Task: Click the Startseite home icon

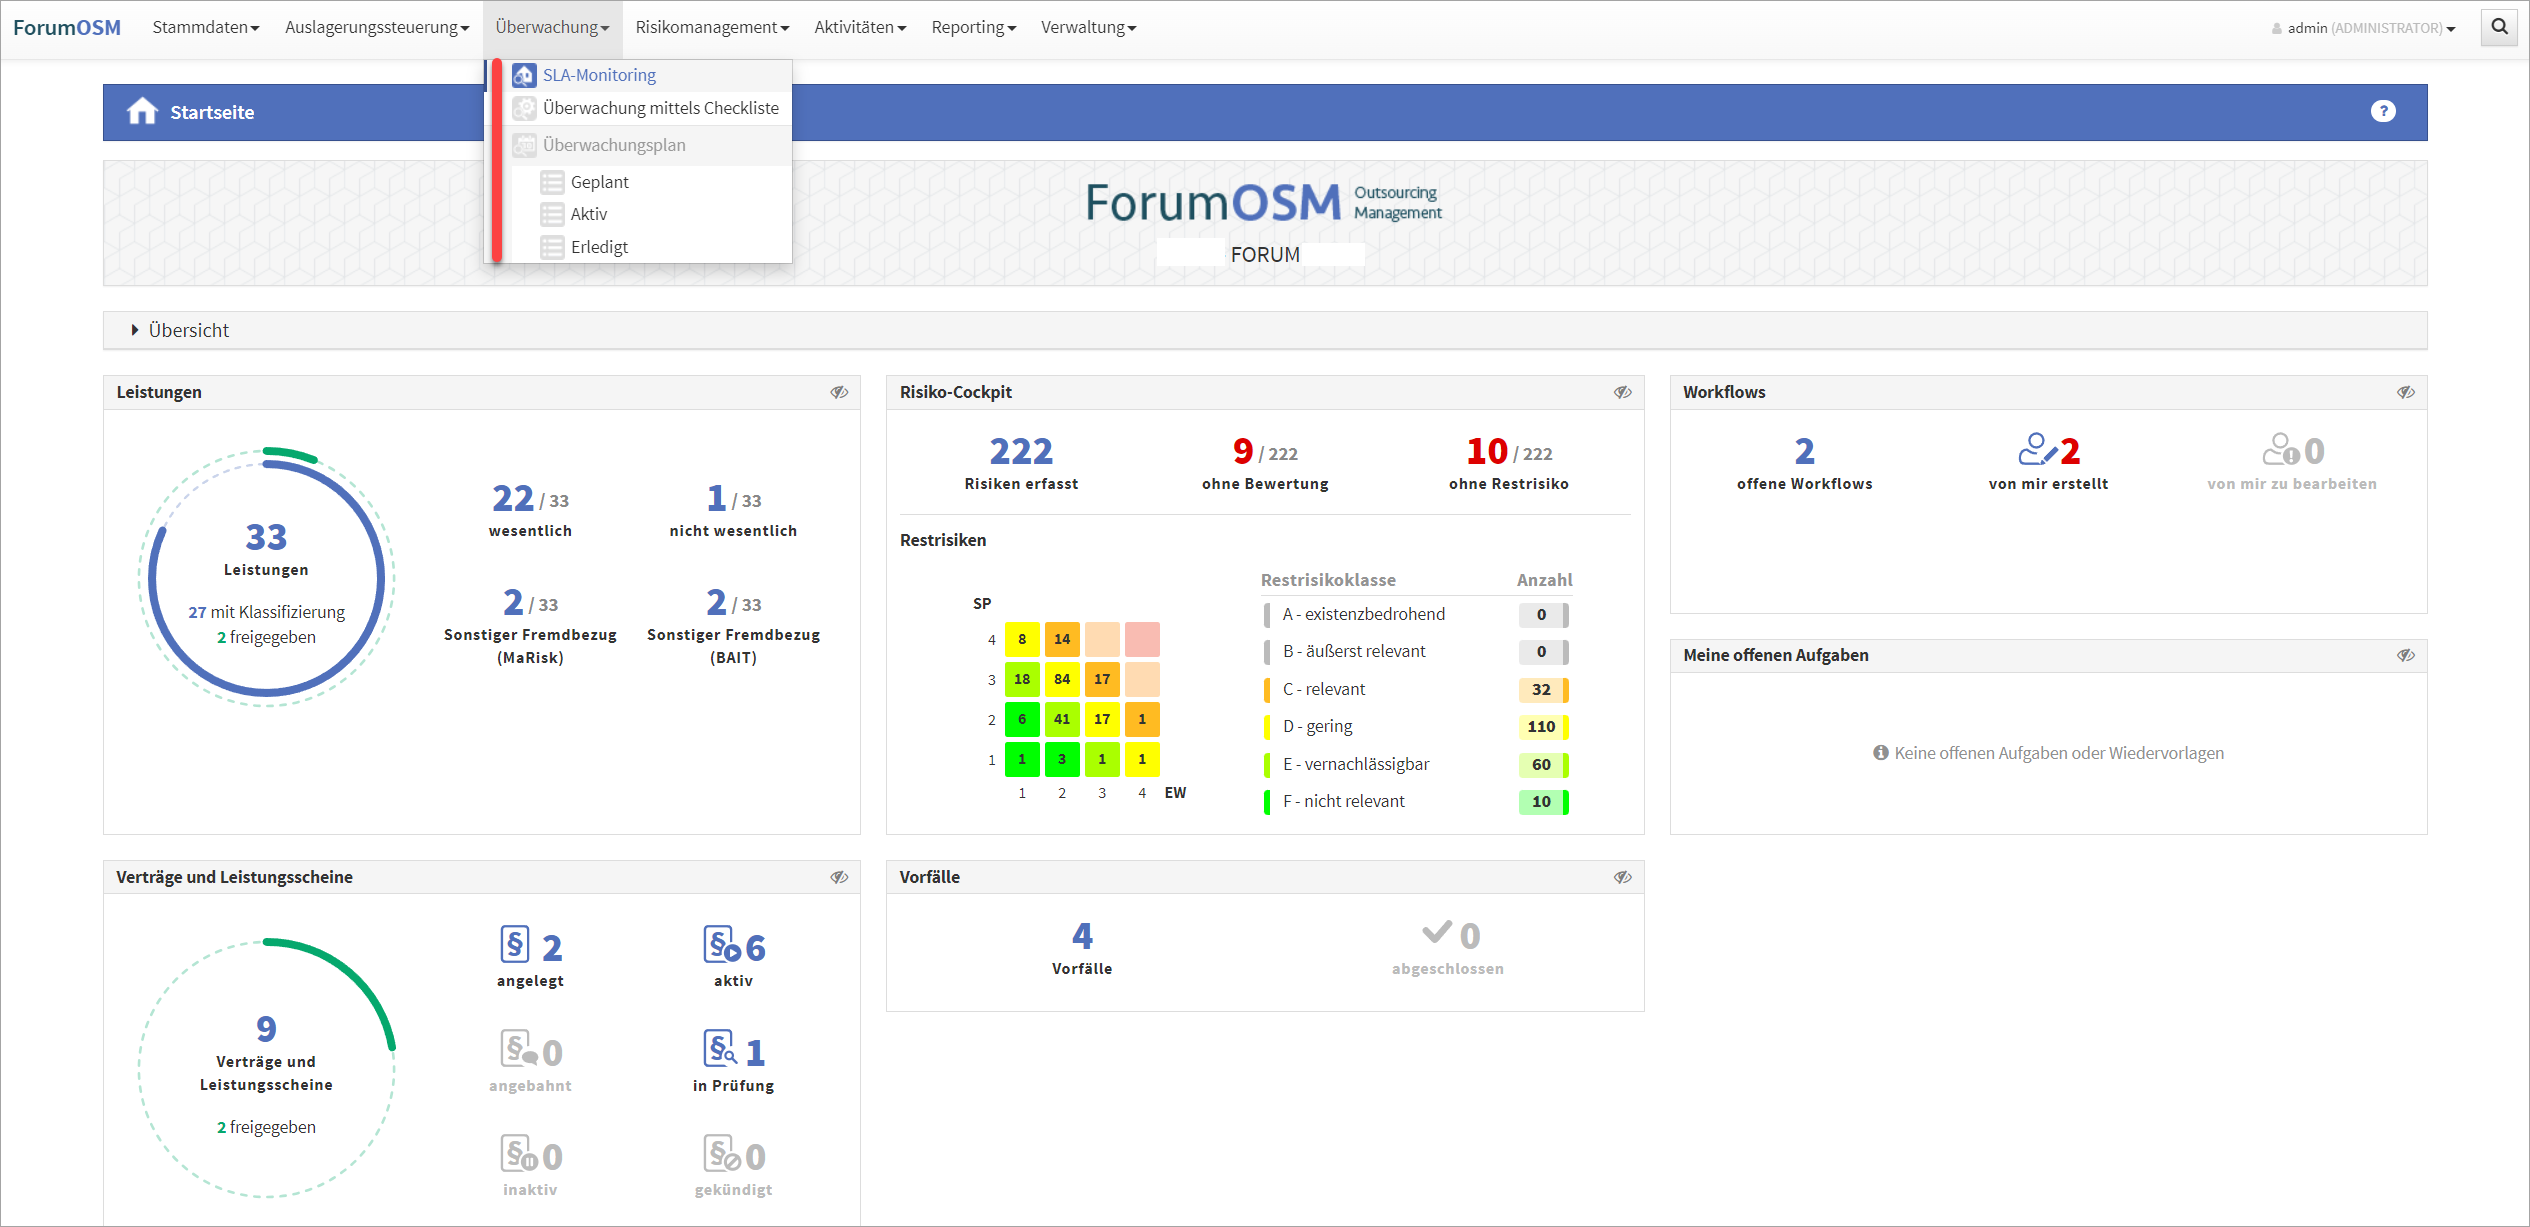Action: tap(142, 112)
